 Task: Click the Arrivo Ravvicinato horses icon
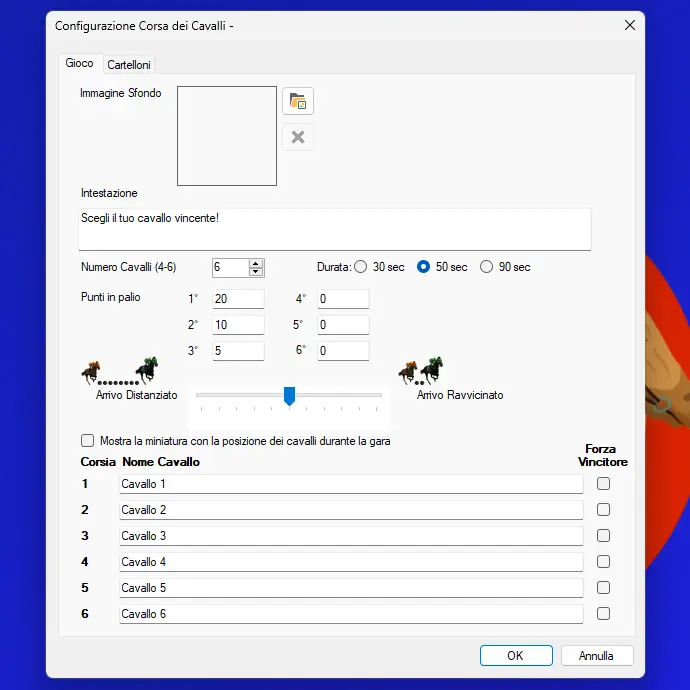point(421,371)
